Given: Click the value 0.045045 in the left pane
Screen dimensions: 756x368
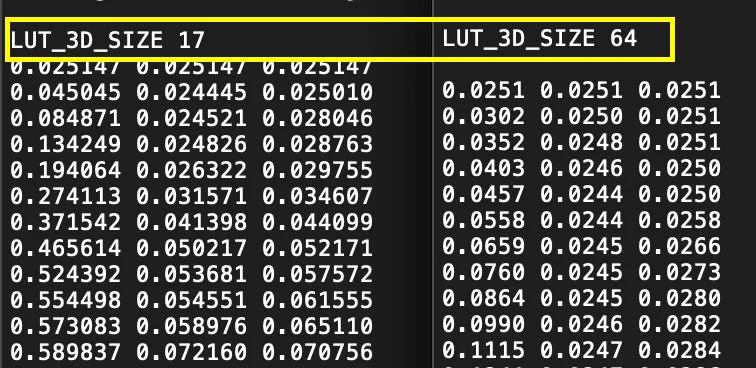Looking at the screenshot, I should pos(66,92).
